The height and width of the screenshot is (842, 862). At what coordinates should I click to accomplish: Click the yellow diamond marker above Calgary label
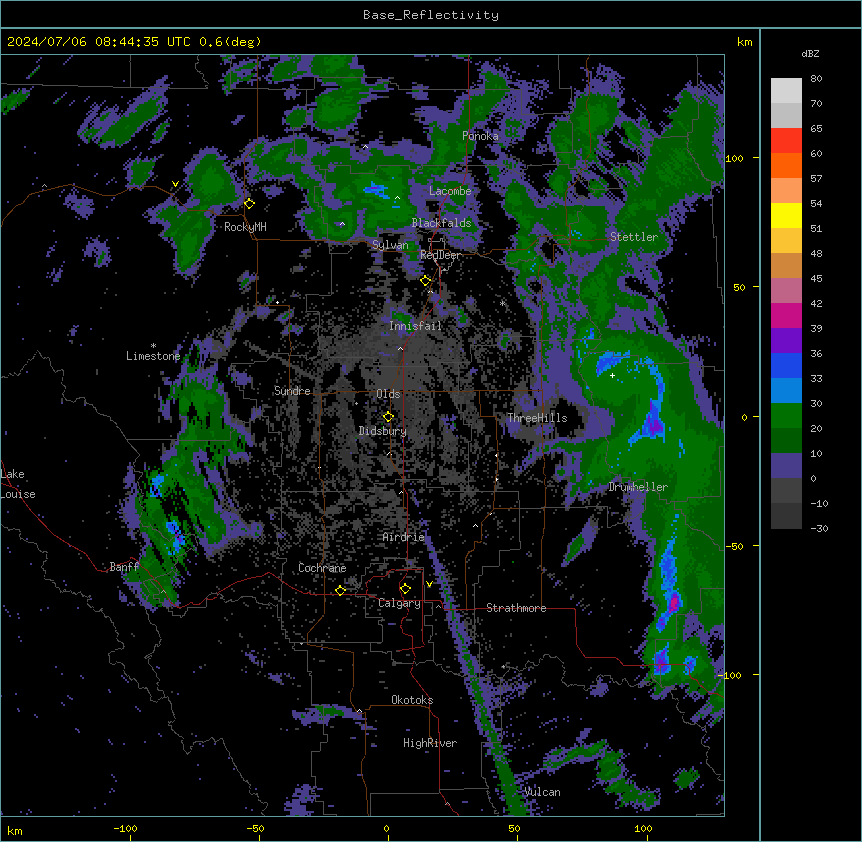coord(405,589)
